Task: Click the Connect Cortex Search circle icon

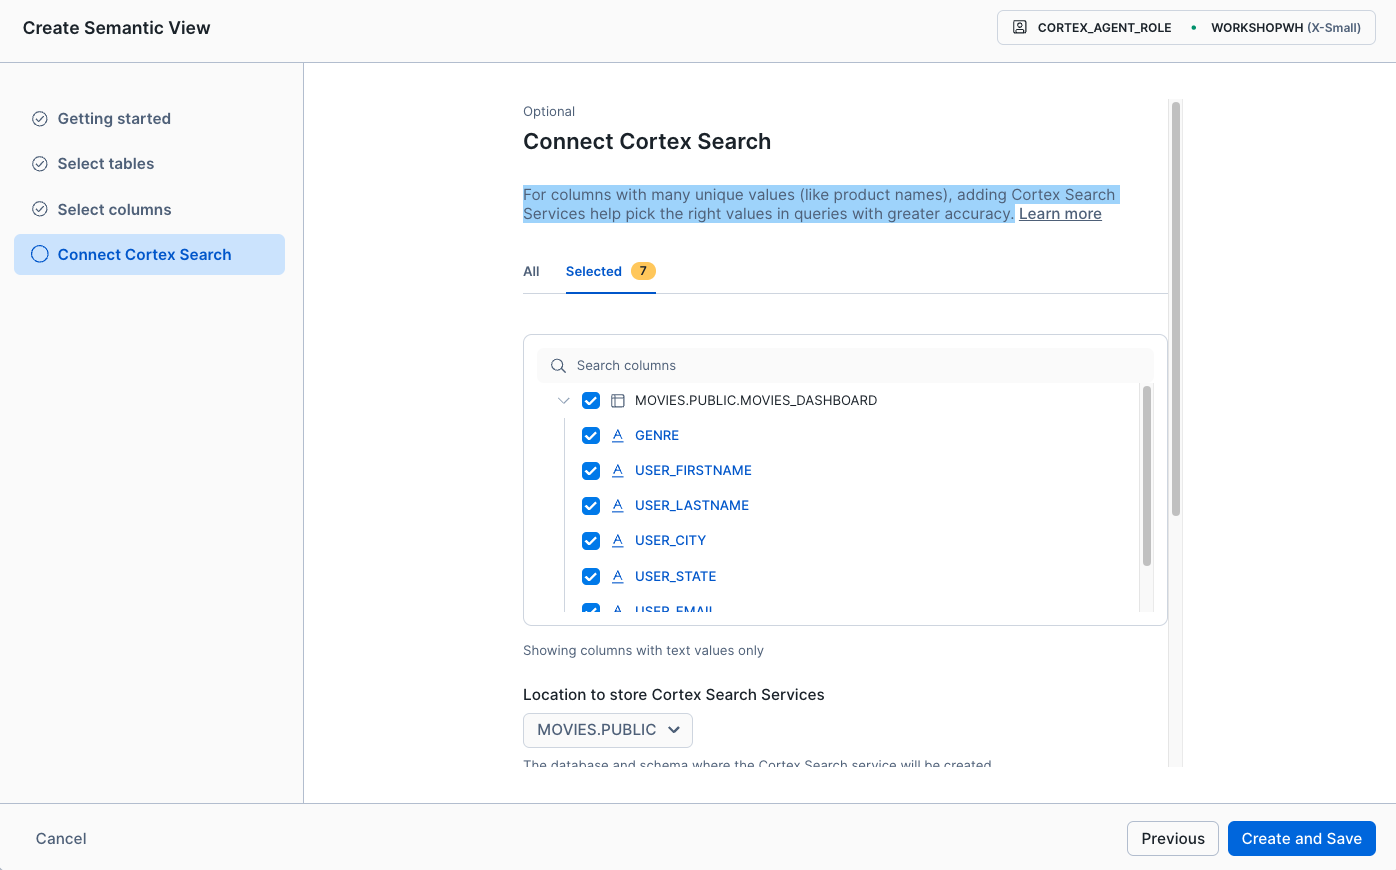Action: click(x=40, y=254)
